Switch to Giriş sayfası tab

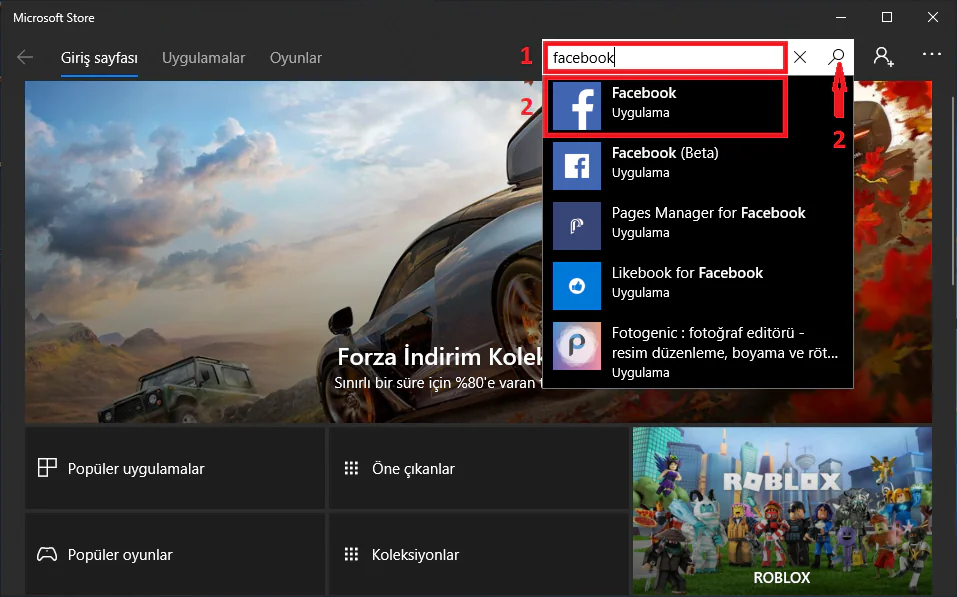(x=99, y=58)
